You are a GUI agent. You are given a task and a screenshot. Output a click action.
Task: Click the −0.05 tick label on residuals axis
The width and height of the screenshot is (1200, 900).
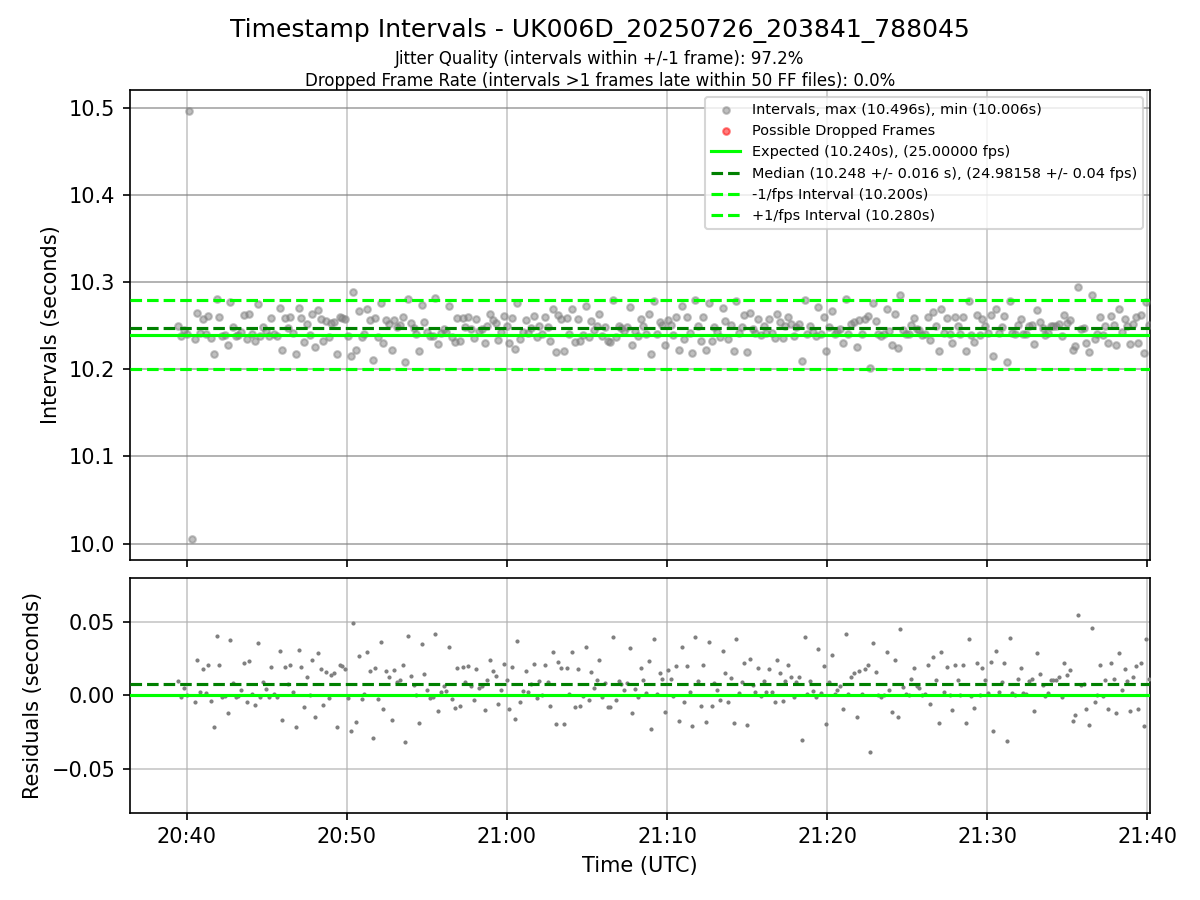click(86, 769)
